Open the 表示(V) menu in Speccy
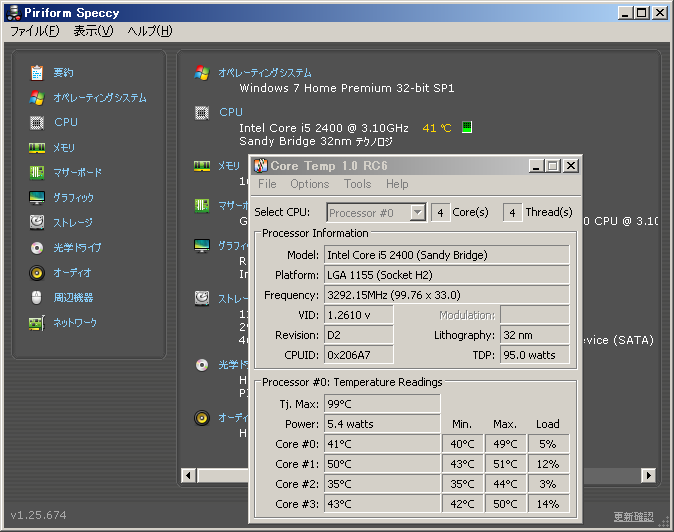The width and height of the screenshot is (674, 532). pos(93,31)
